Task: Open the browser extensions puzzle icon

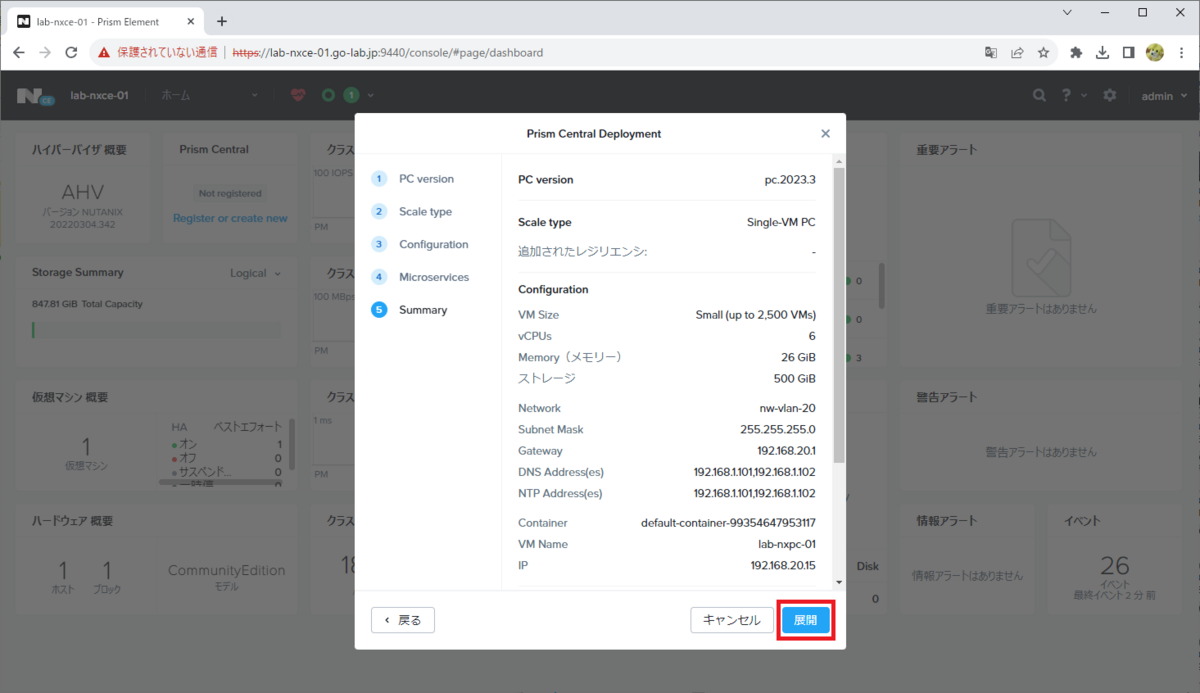Action: 1077,52
